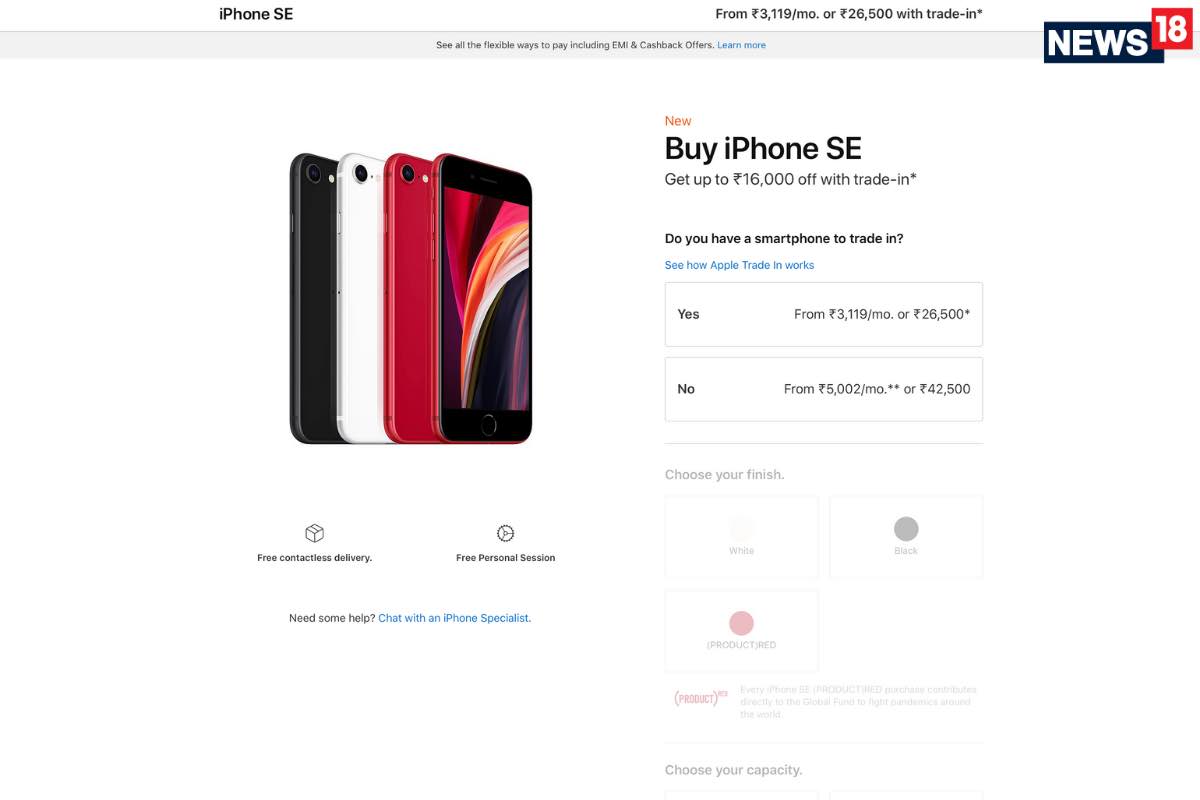Viewport: 1200px width, 800px height.
Task: Chat with an iPhone Specialist link
Action: coord(454,618)
